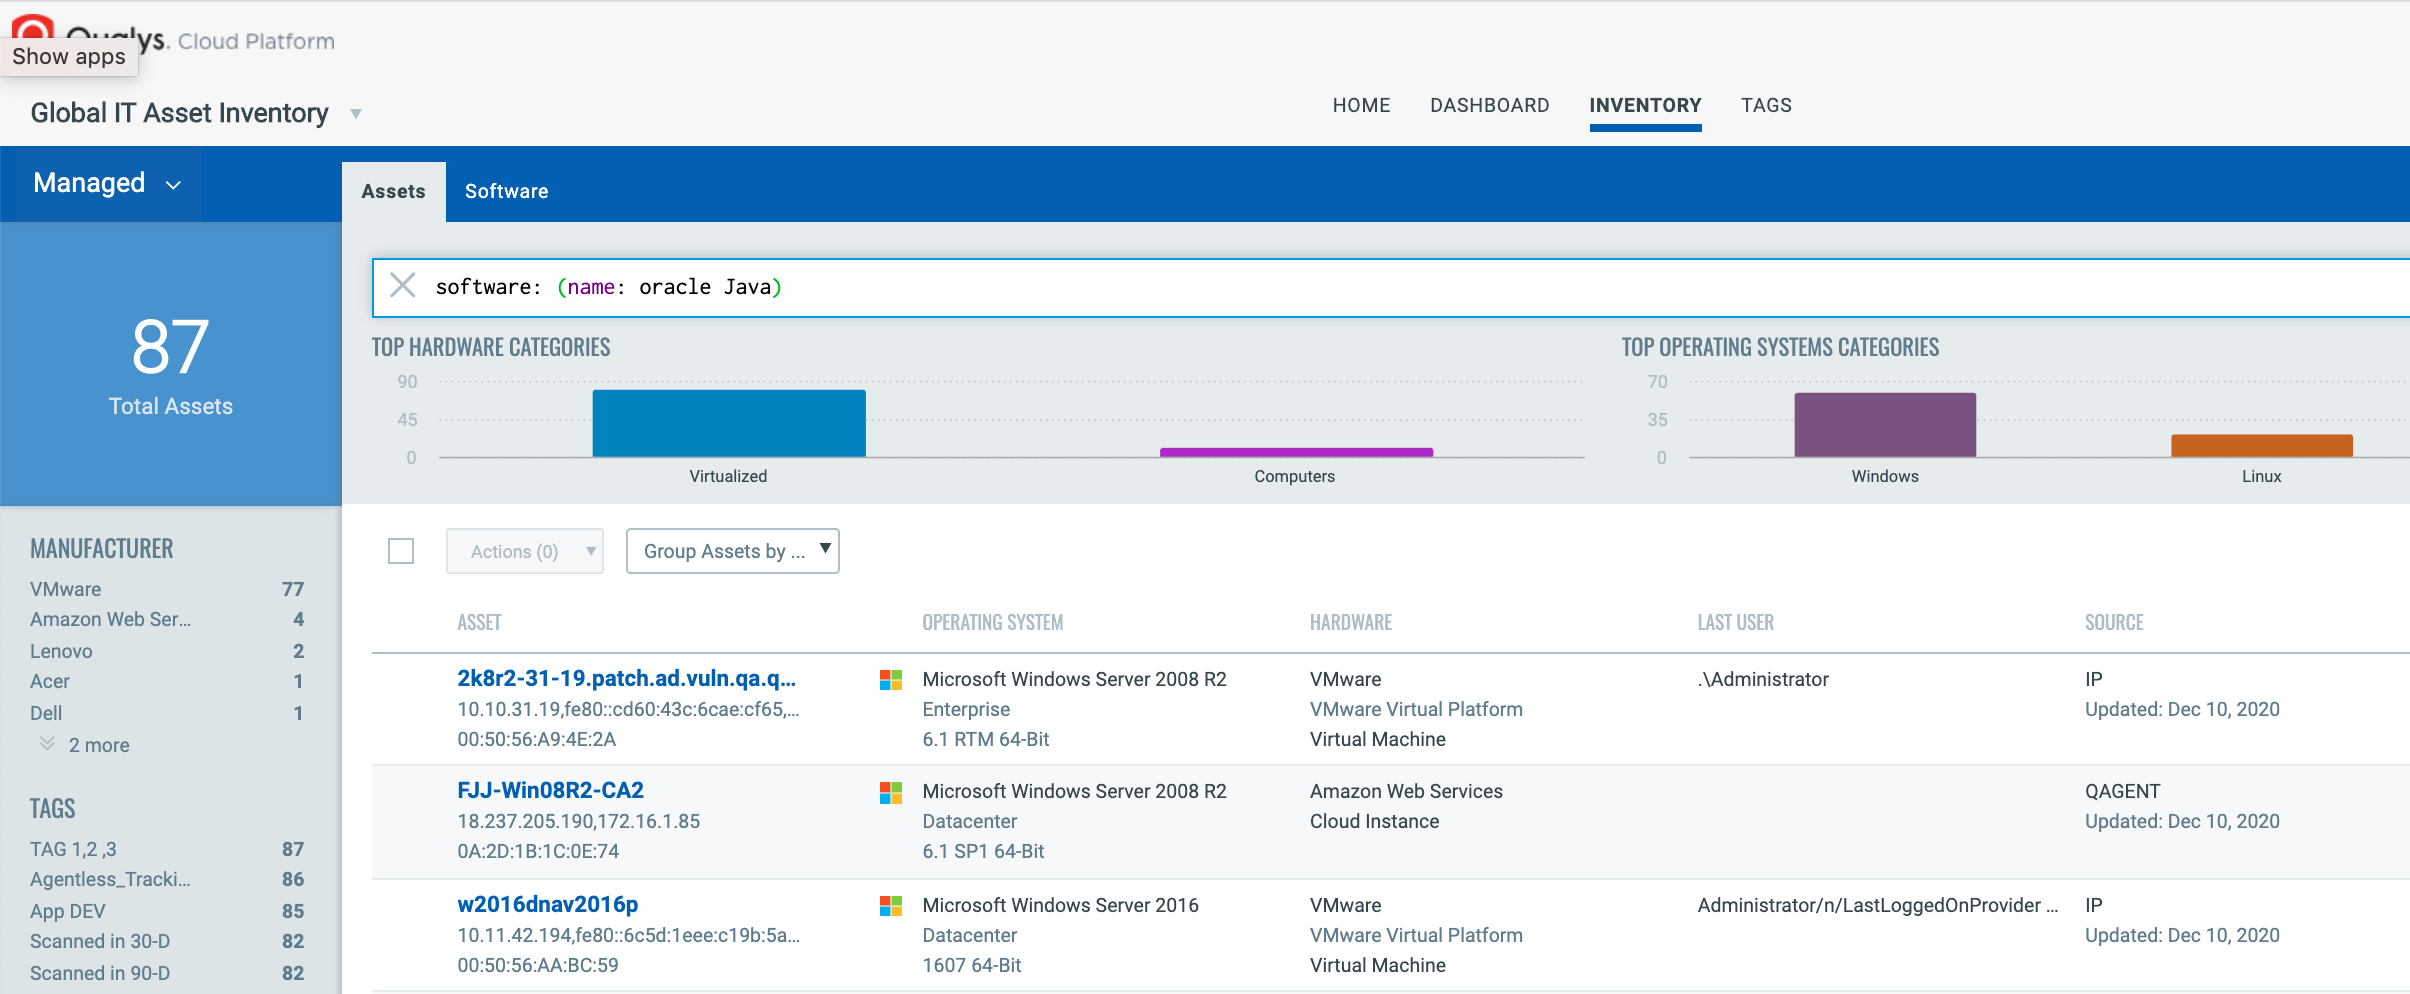Viewport: 2410px width, 994px height.
Task: Open the TAGS section in the top navigation
Action: click(1766, 105)
